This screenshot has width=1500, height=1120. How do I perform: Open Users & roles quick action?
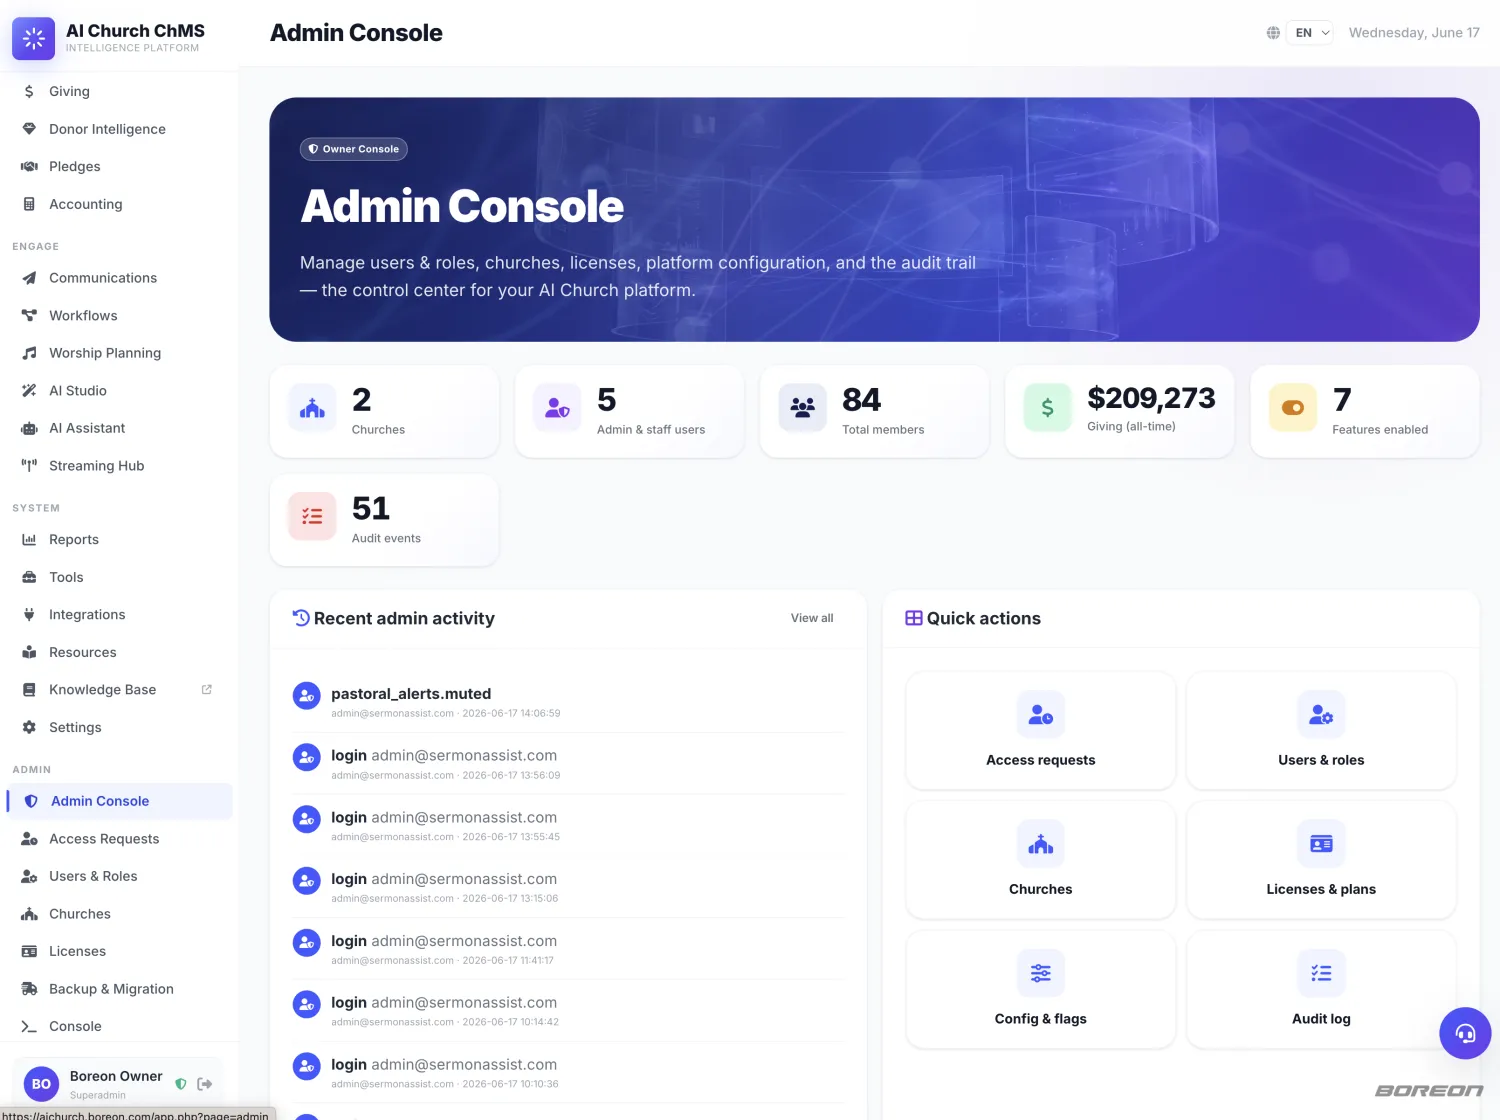pos(1321,730)
